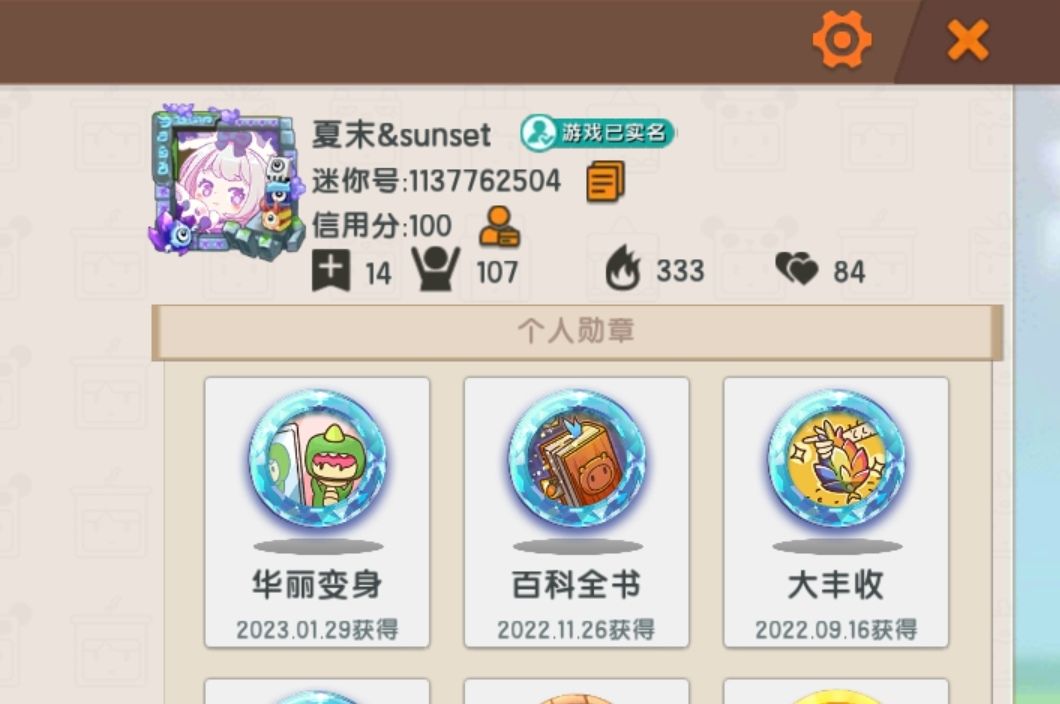
Task: Open the 大丰收 medal card
Action: click(836, 512)
